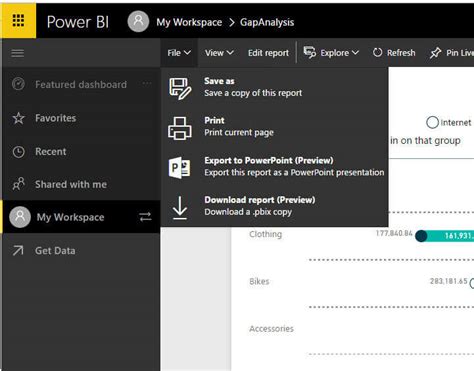Click Shared with me people icon
The height and width of the screenshot is (371, 474).
[x=18, y=184]
